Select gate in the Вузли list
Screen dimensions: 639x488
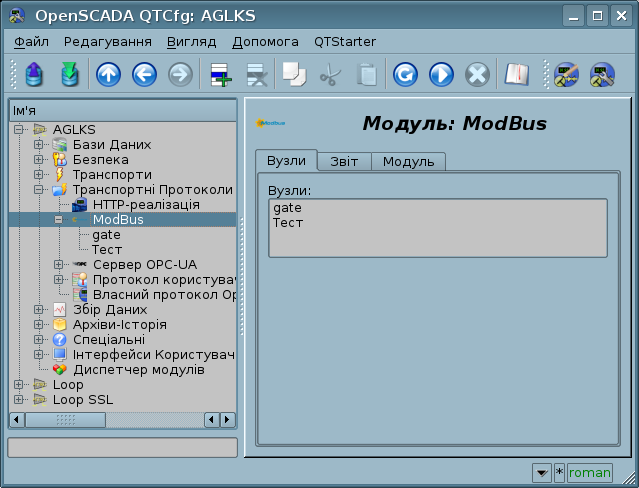click(x=287, y=207)
